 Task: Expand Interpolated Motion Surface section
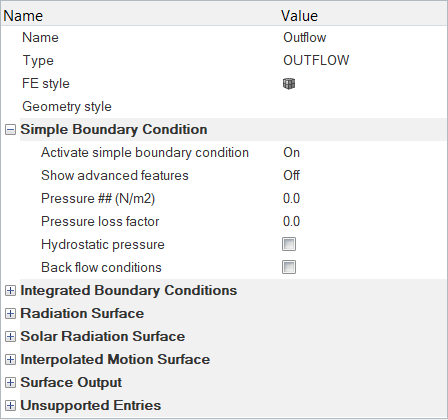[10, 360]
